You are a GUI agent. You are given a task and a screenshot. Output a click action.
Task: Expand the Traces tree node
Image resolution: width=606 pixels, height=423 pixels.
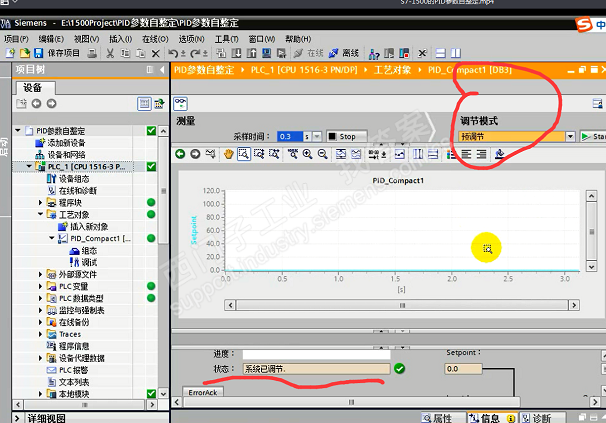40,334
